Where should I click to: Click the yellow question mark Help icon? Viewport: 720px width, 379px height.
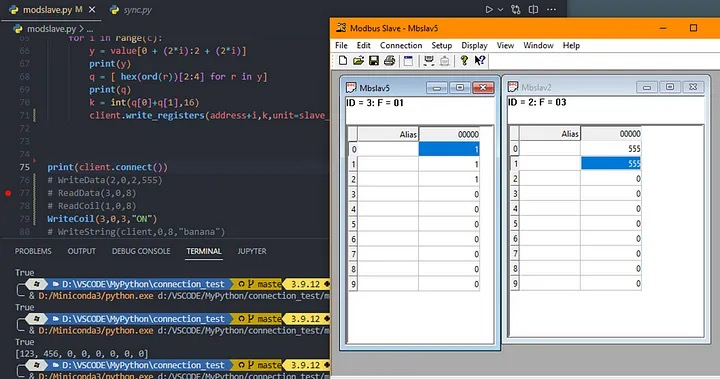[x=464, y=61]
